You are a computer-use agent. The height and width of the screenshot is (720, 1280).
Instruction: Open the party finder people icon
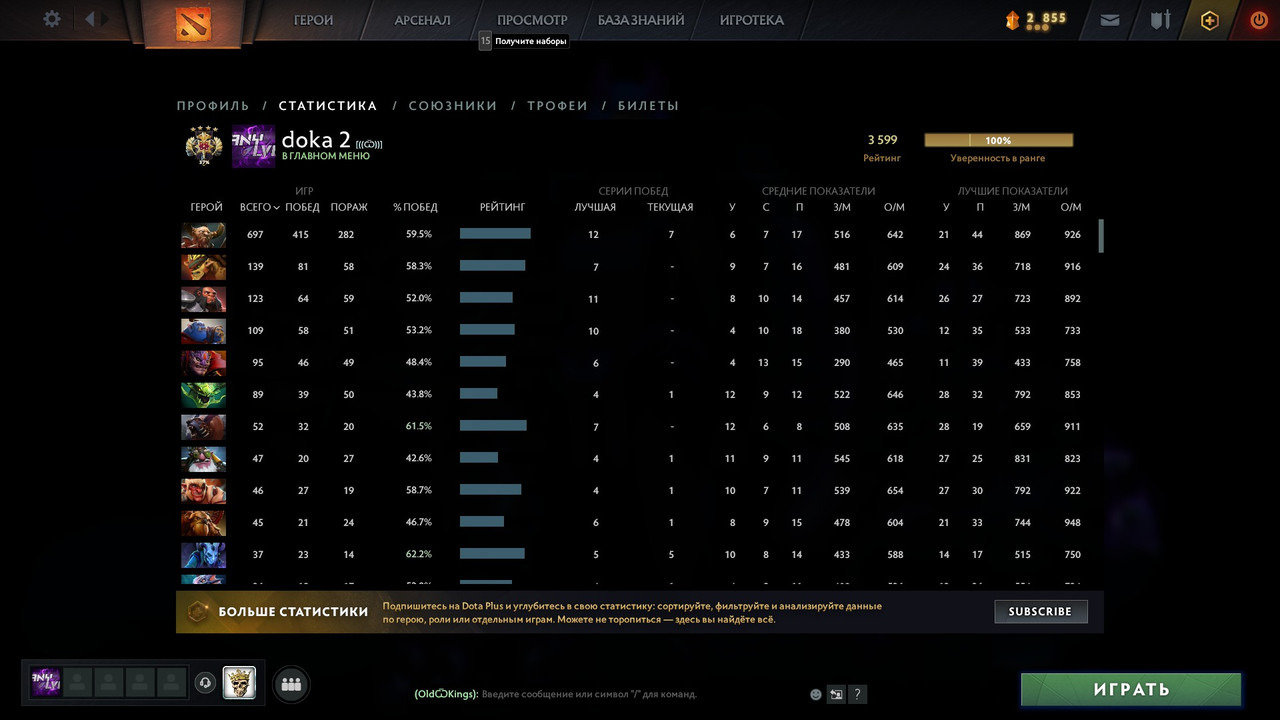tap(291, 684)
